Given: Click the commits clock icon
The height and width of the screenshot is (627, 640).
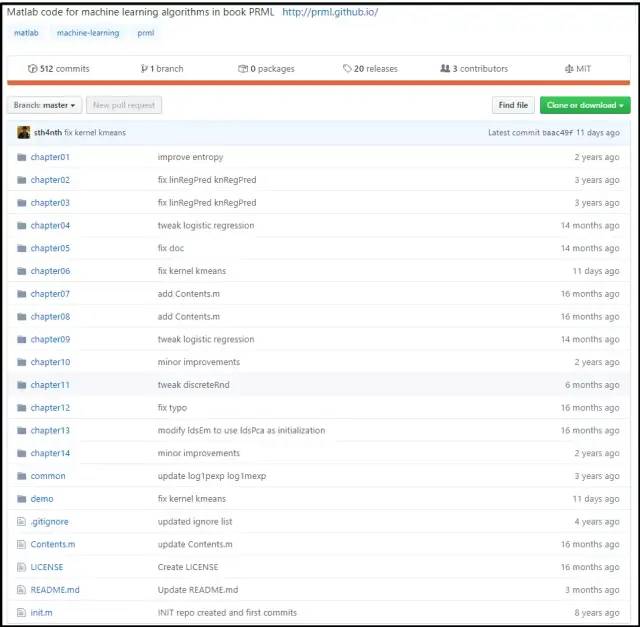Looking at the screenshot, I should click(32, 69).
